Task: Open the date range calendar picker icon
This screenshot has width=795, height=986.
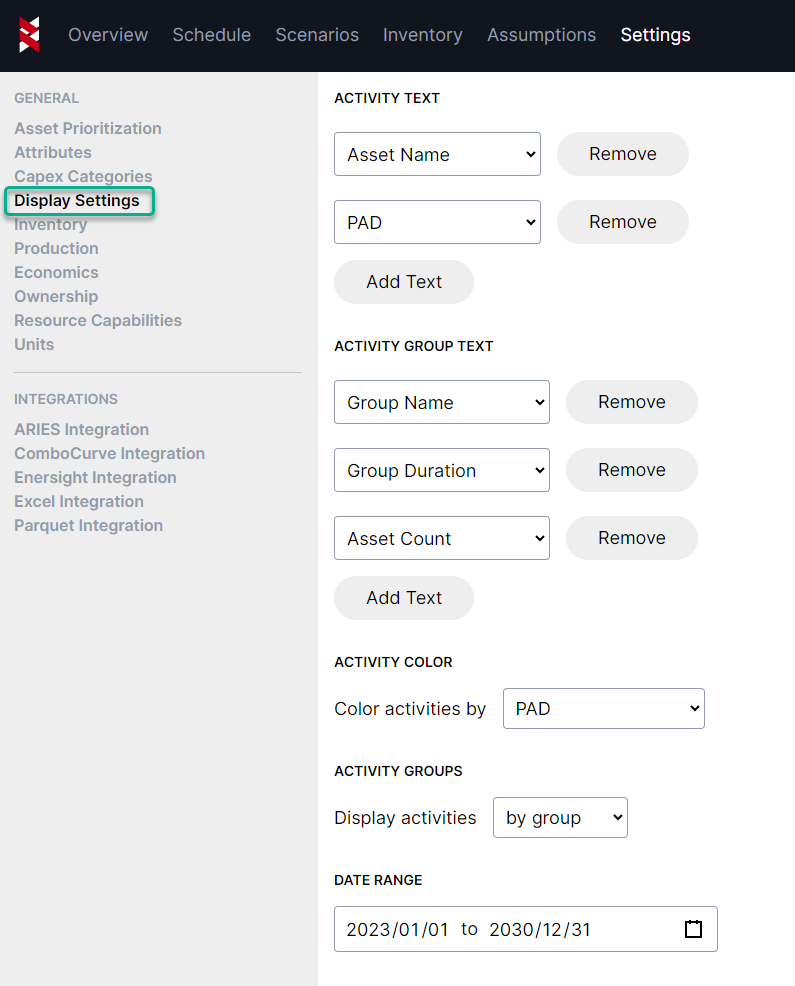Action: pos(693,929)
